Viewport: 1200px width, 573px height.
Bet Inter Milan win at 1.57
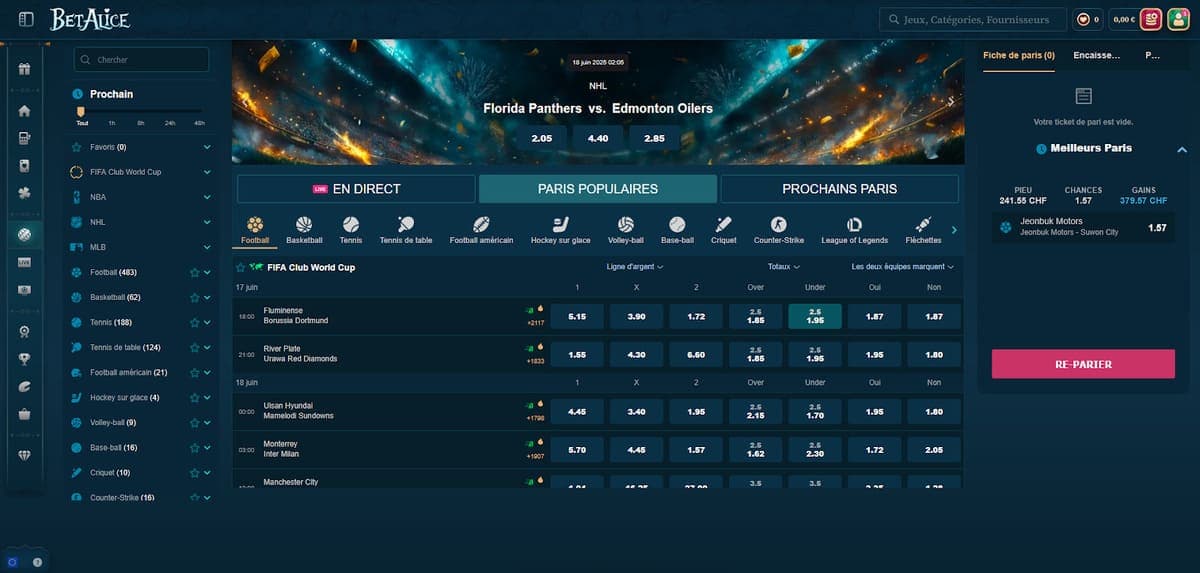click(x=696, y=449)
